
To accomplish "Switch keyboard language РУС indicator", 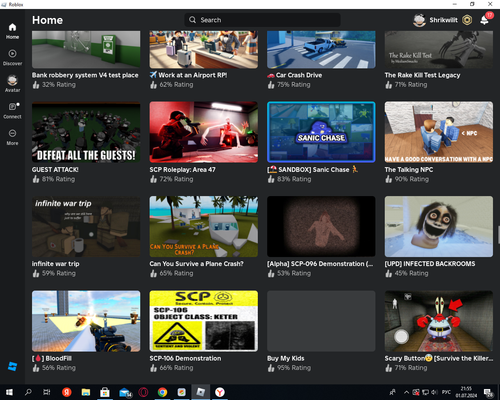I will click(x=446, y=392).
